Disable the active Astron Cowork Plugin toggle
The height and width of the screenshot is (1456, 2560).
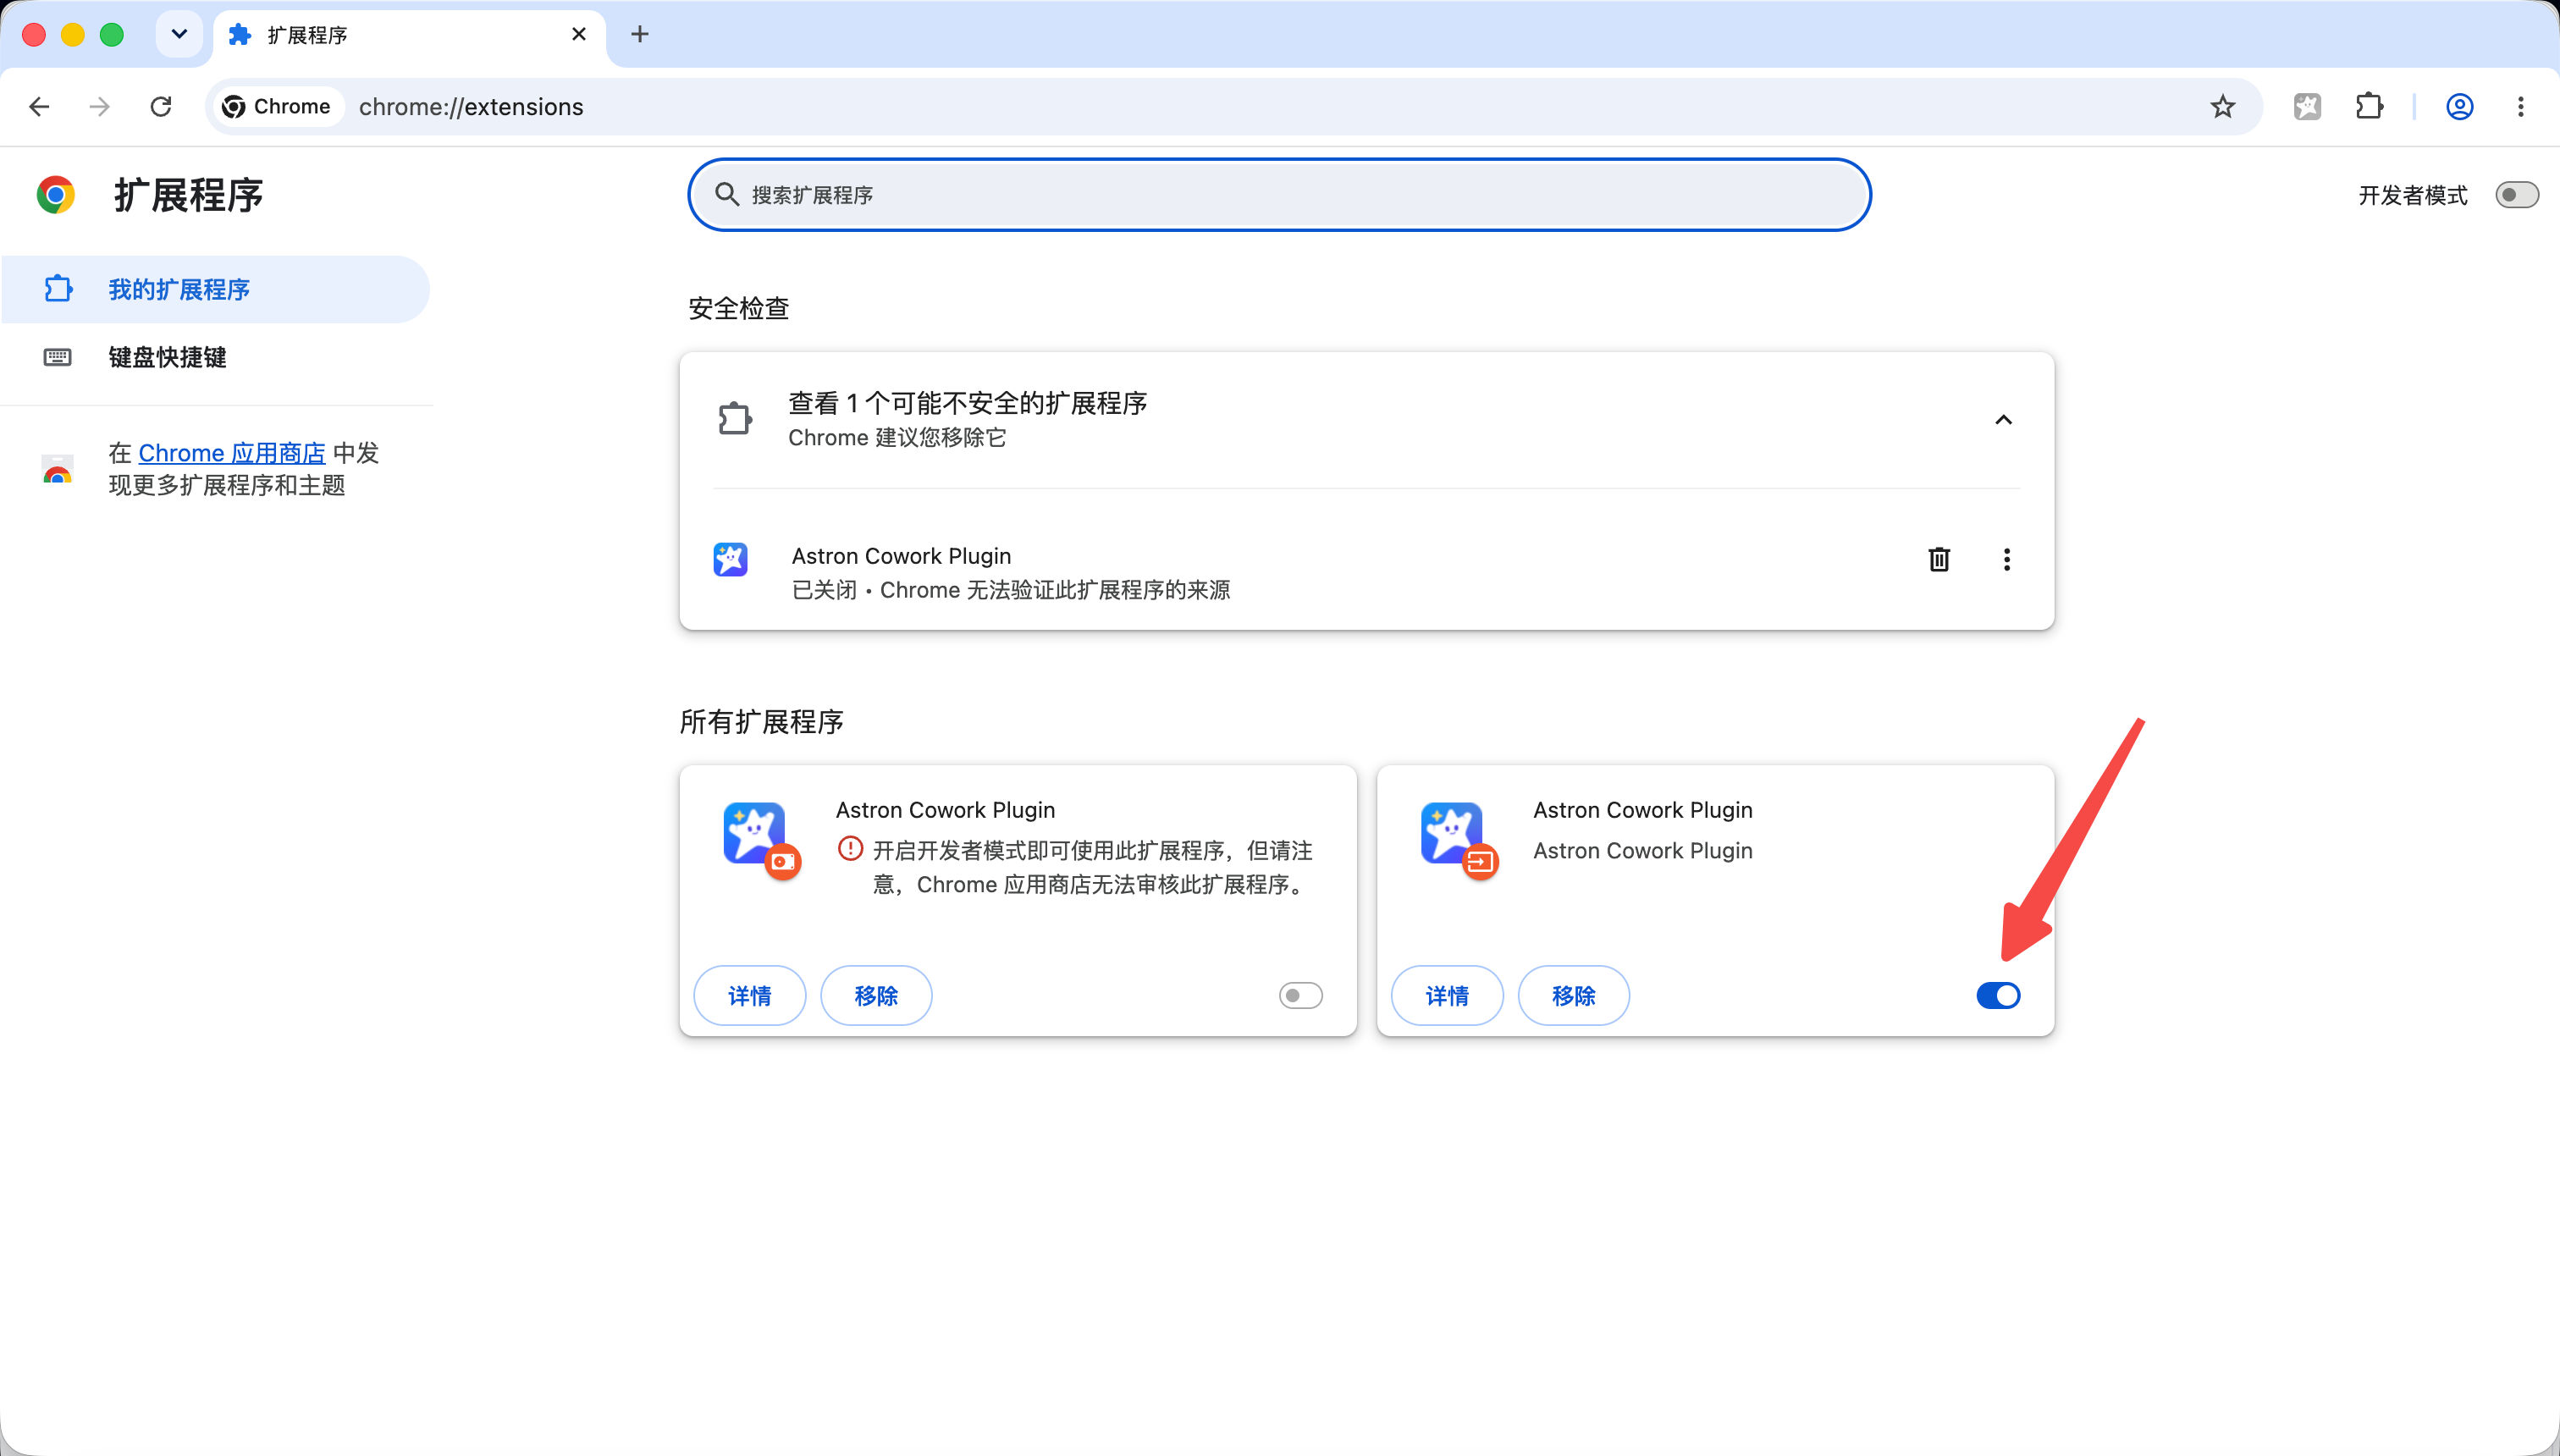point(1998,995)
